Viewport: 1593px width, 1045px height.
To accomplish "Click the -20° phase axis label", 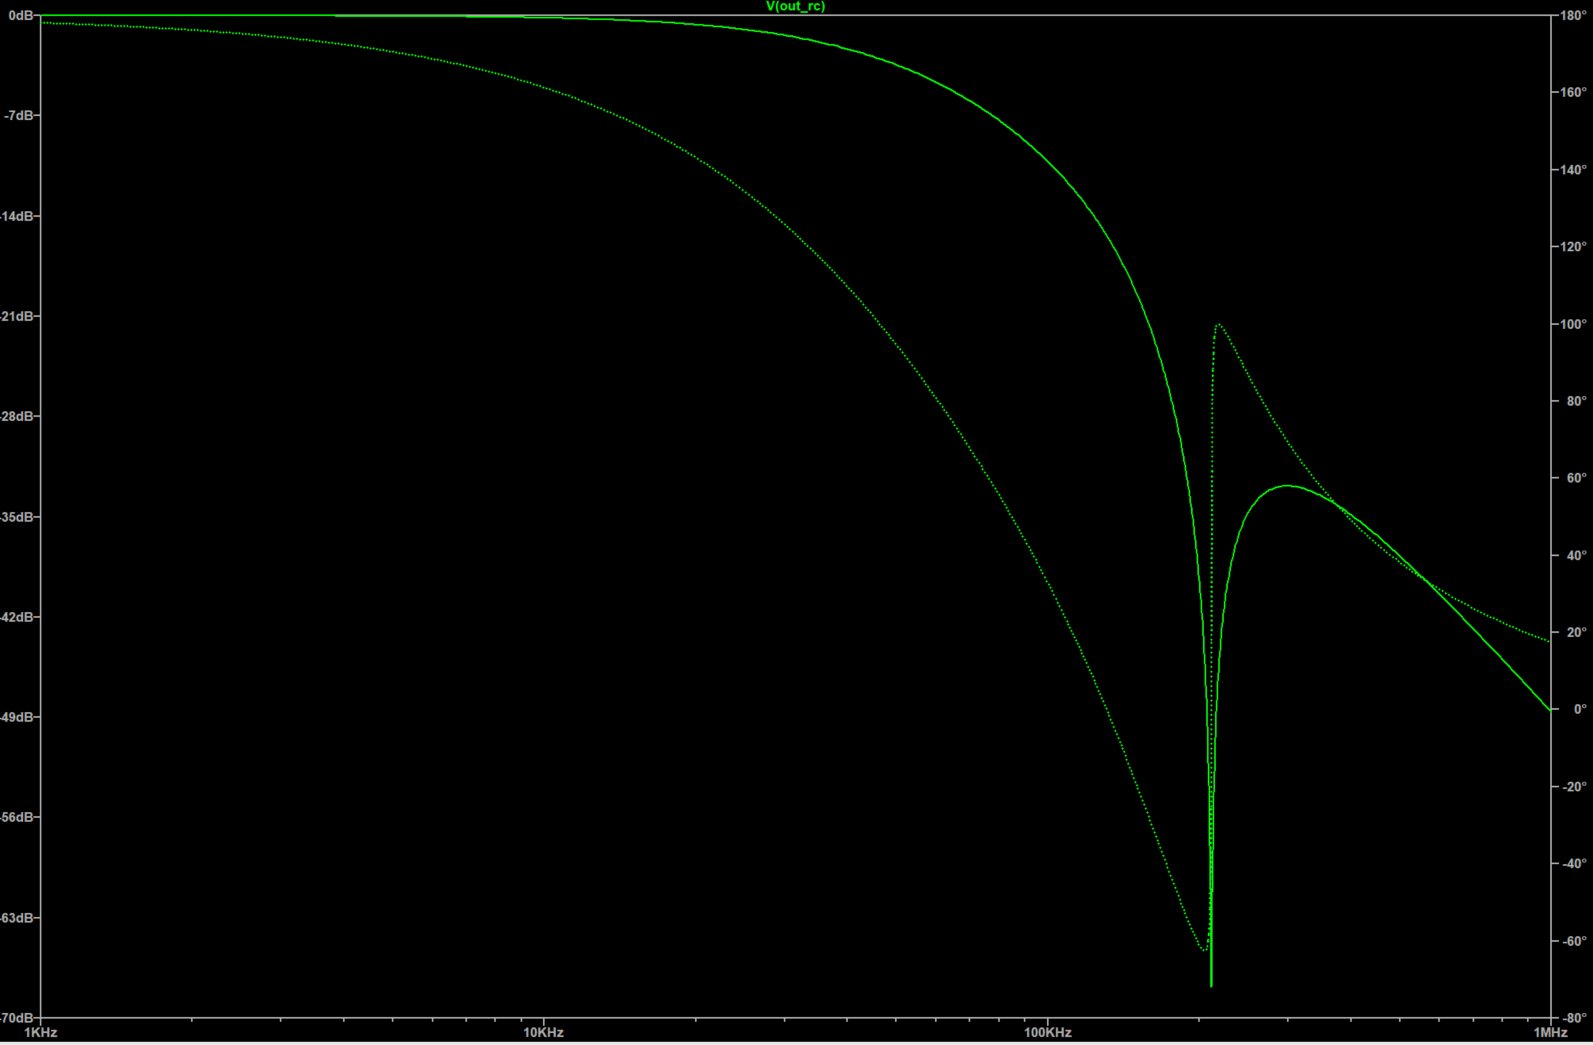I will click(x=1574, y=787).
